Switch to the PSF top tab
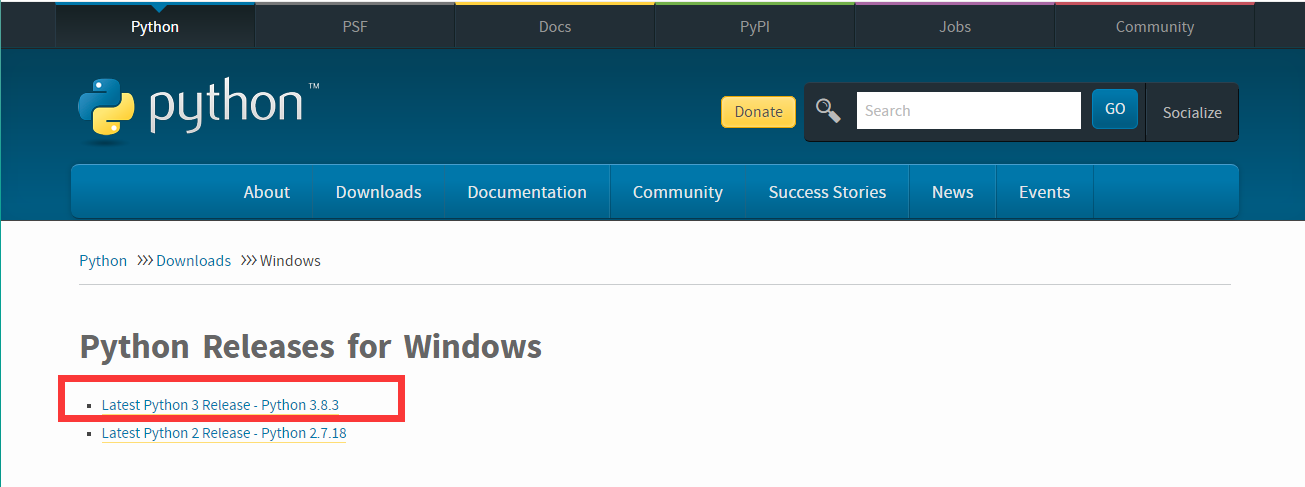This screenshot has width=1305, height=487. [x=355, y=27]
